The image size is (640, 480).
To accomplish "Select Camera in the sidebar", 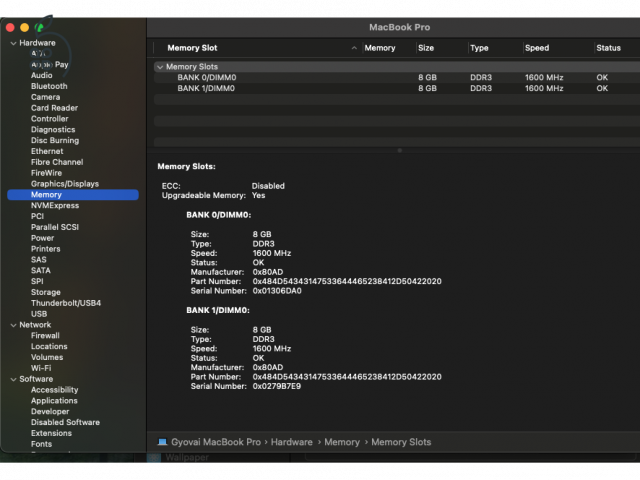I will 45,97.
